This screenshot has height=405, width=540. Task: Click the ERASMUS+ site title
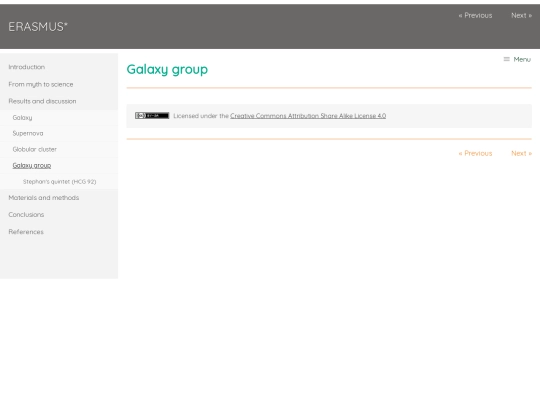(x=38, y=27)
